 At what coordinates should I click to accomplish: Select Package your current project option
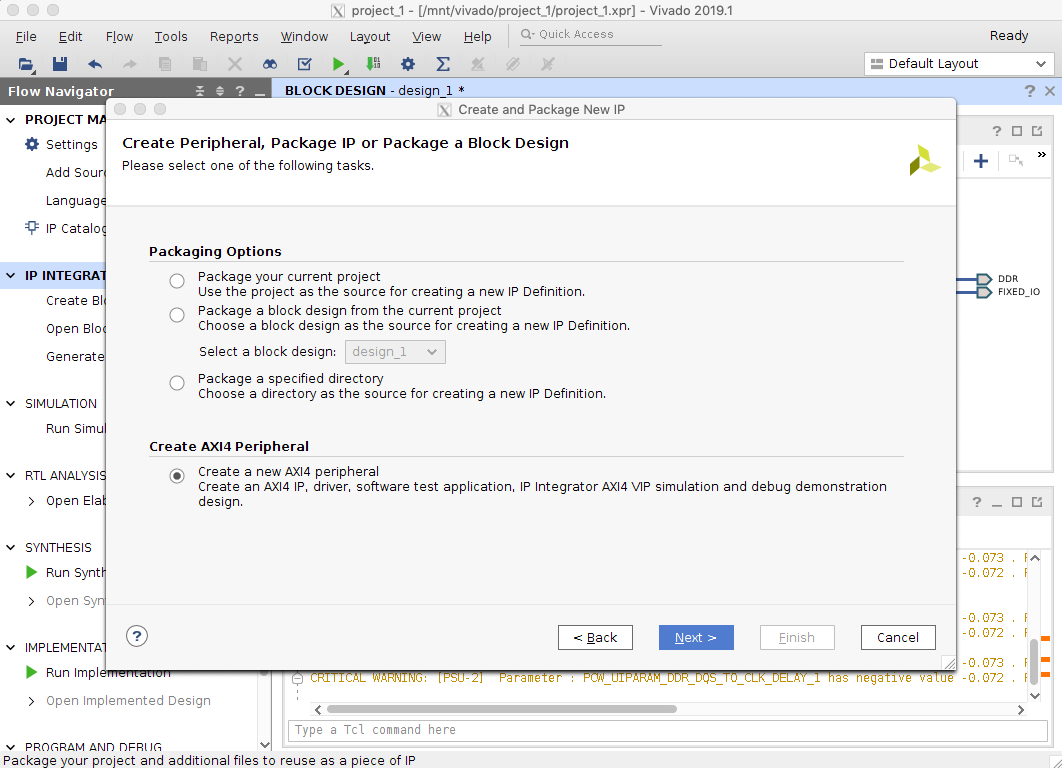point(177,281)
